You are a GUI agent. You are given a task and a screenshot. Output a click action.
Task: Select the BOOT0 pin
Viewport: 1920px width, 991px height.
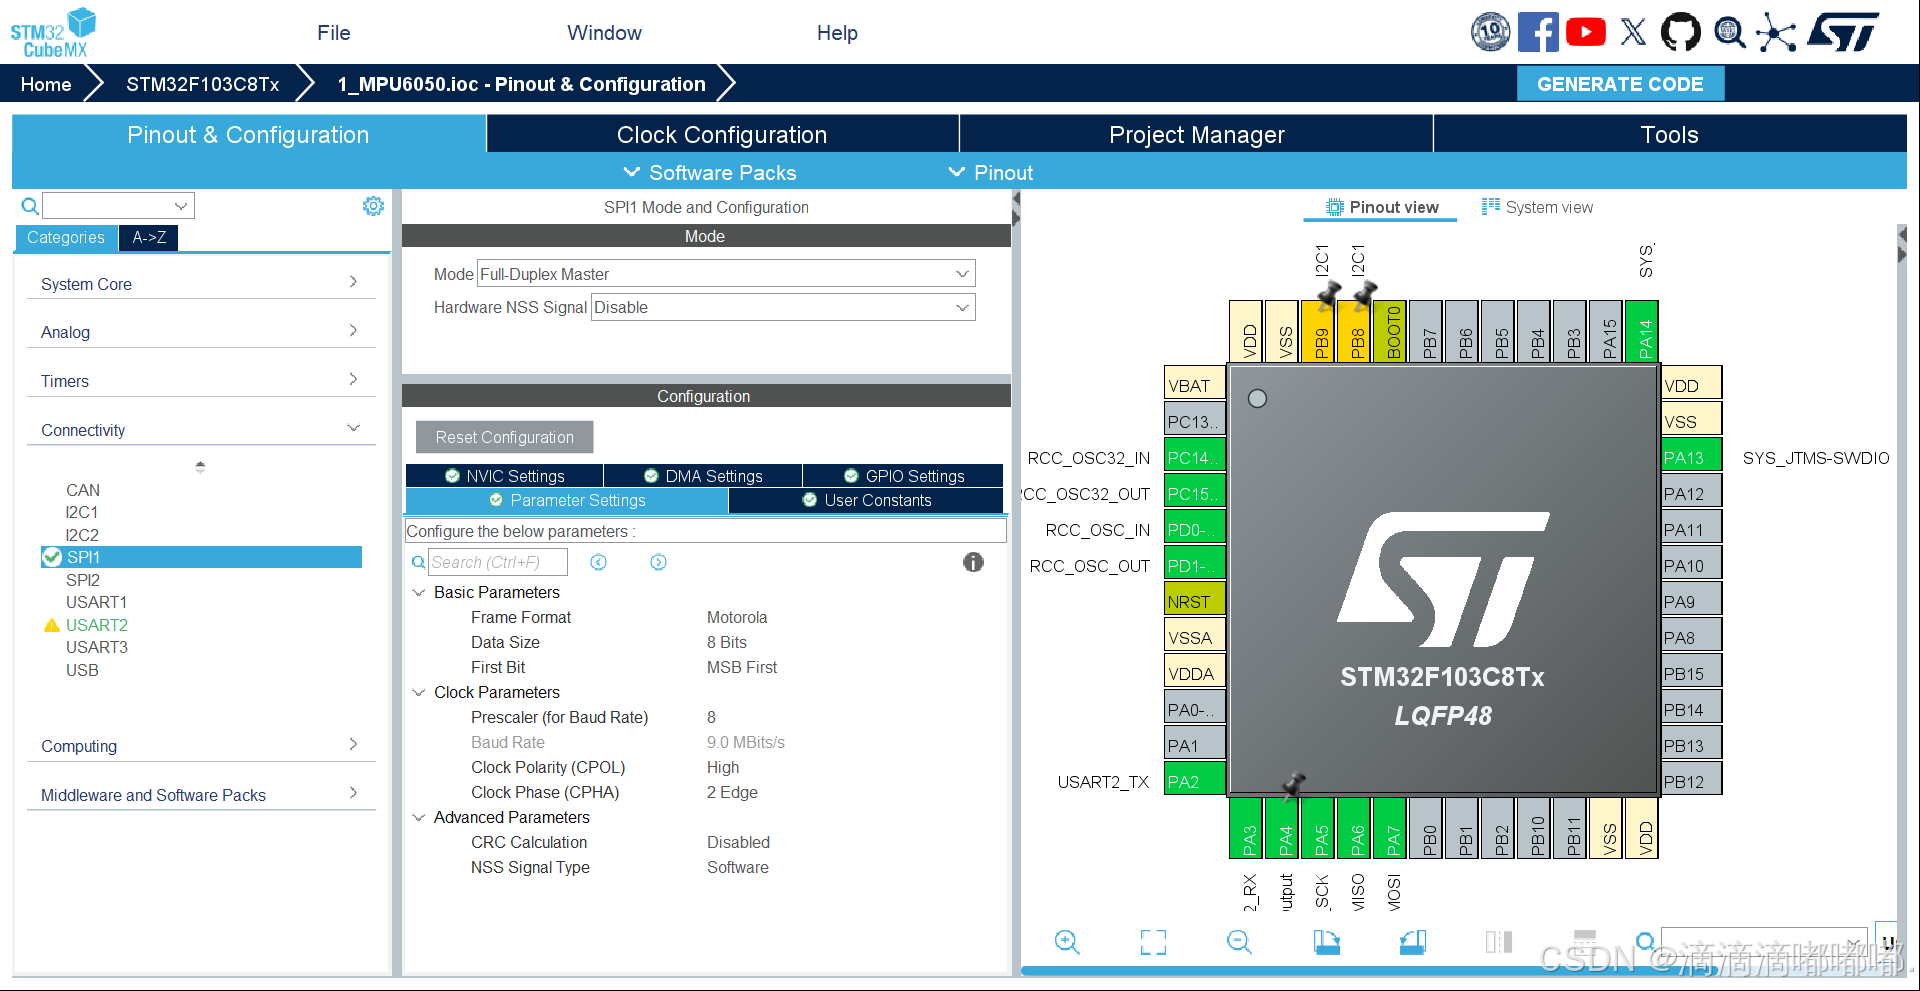pos(1392,331)
